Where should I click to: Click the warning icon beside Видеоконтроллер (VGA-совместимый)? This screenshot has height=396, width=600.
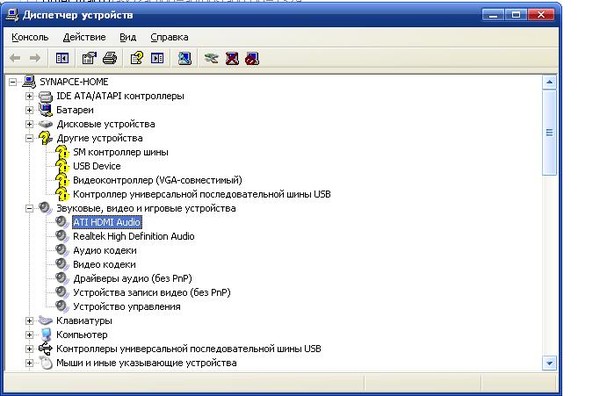[62, 180]
